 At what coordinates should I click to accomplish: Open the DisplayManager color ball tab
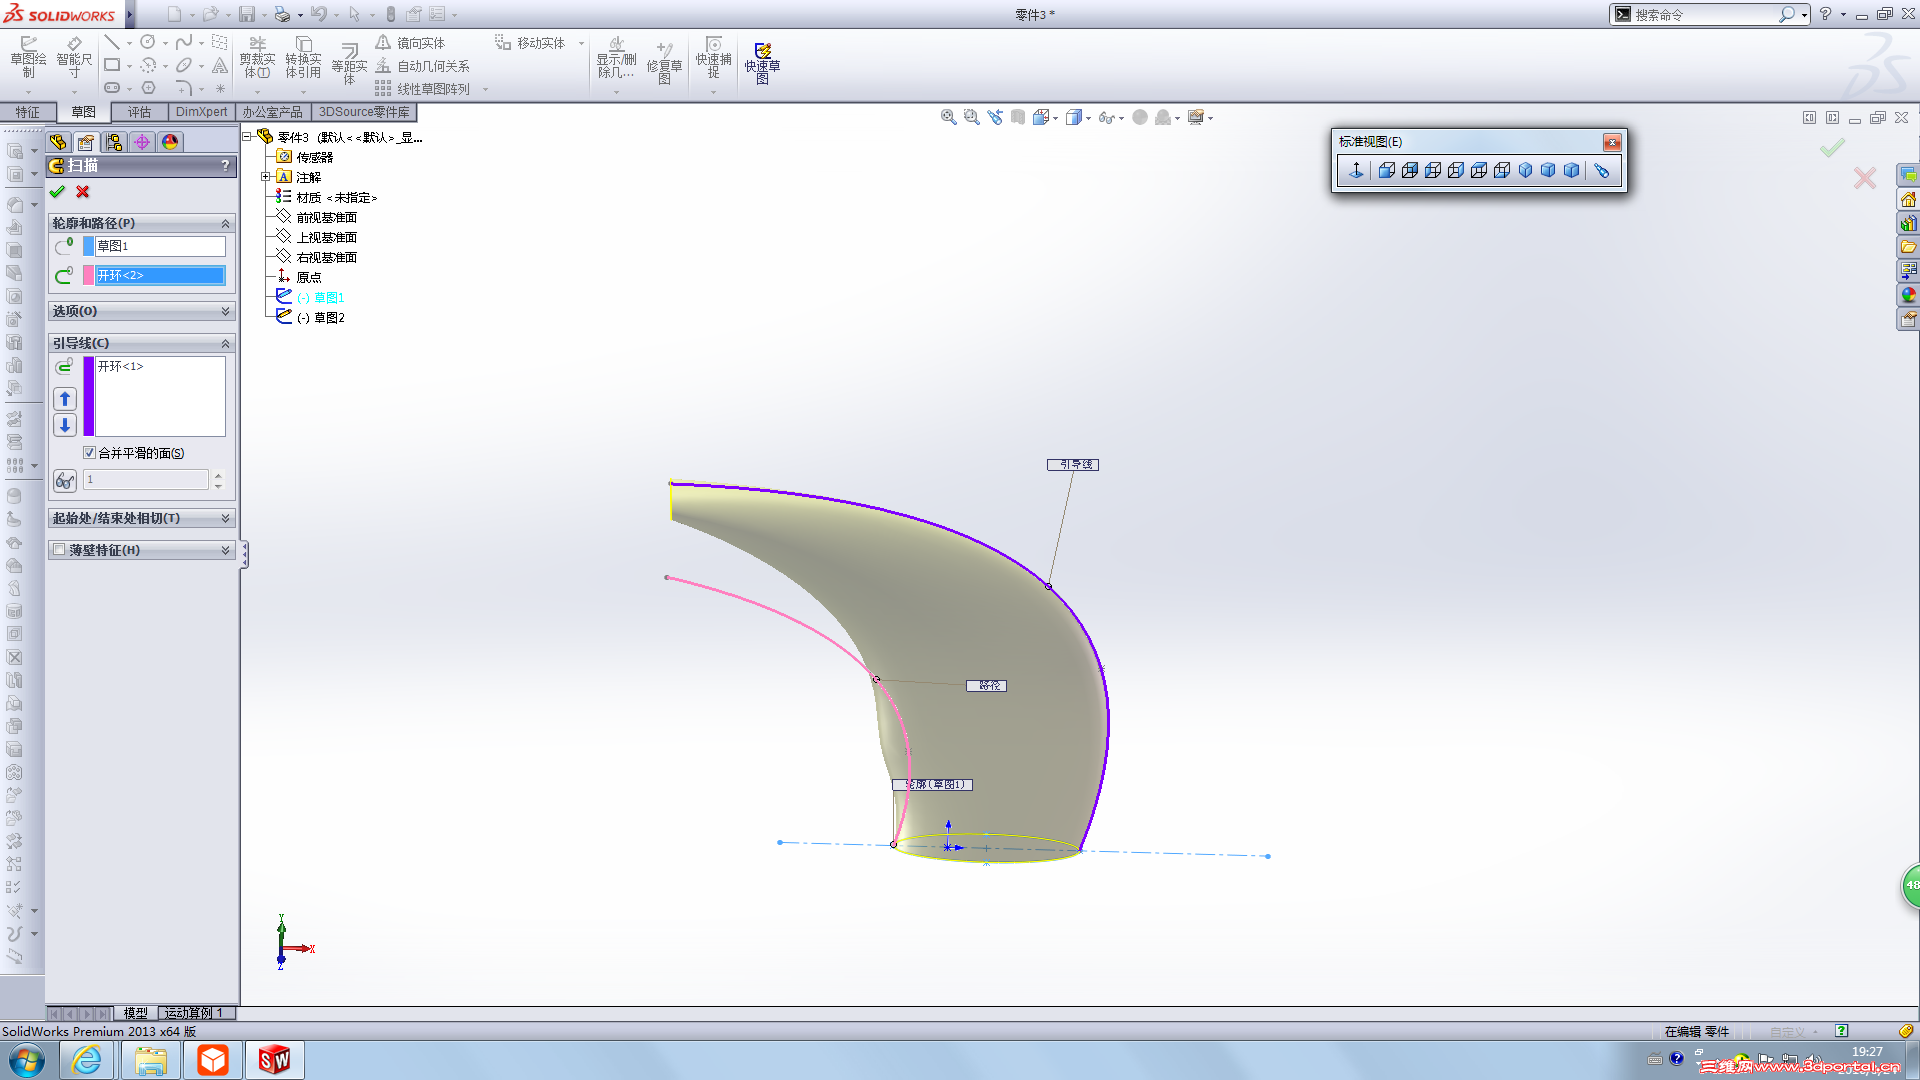point(170,142)
